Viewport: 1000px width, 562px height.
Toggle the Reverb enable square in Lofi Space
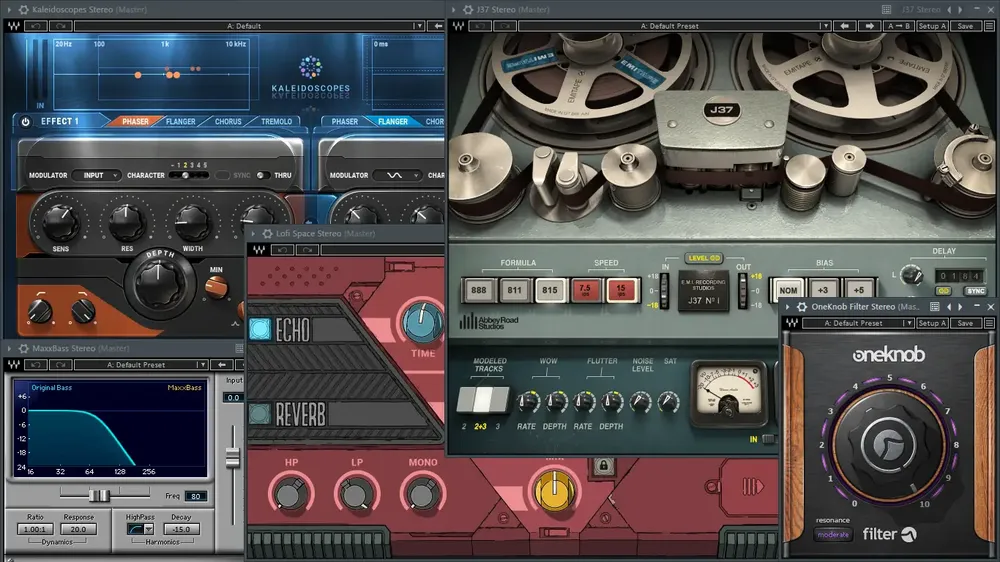(260, 414)
